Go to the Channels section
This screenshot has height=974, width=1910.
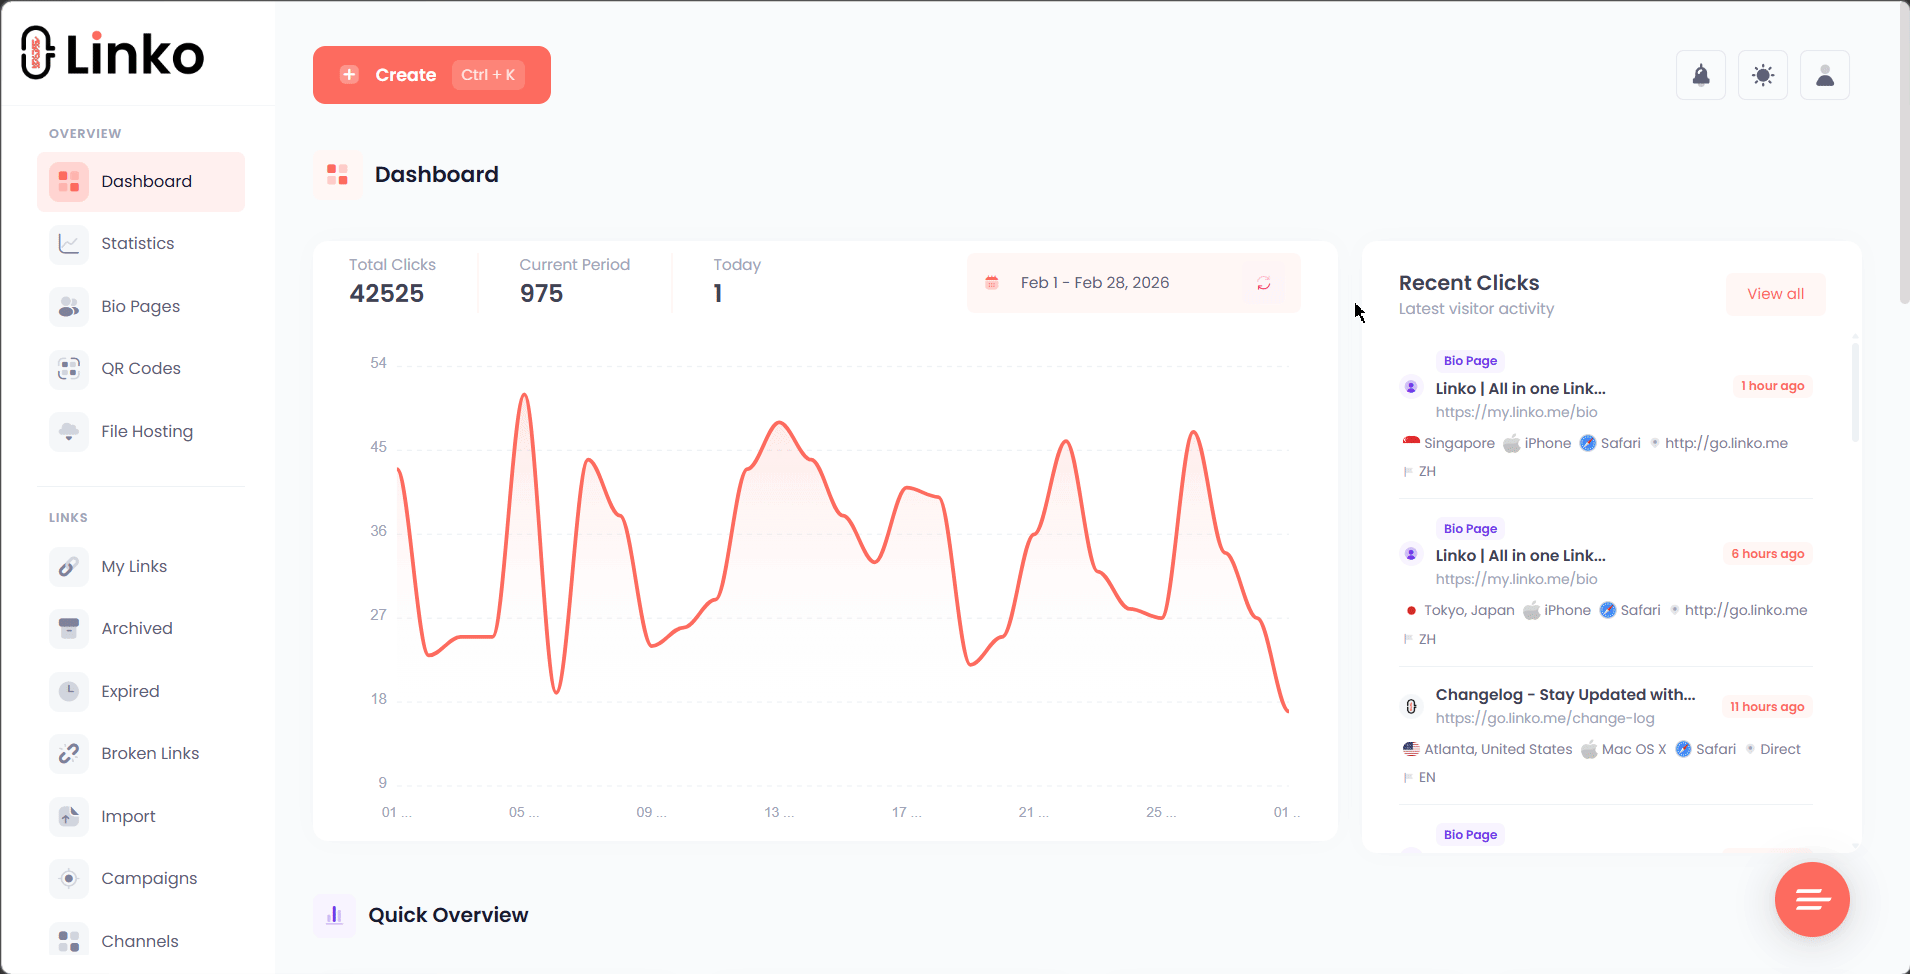click(139, 941)
